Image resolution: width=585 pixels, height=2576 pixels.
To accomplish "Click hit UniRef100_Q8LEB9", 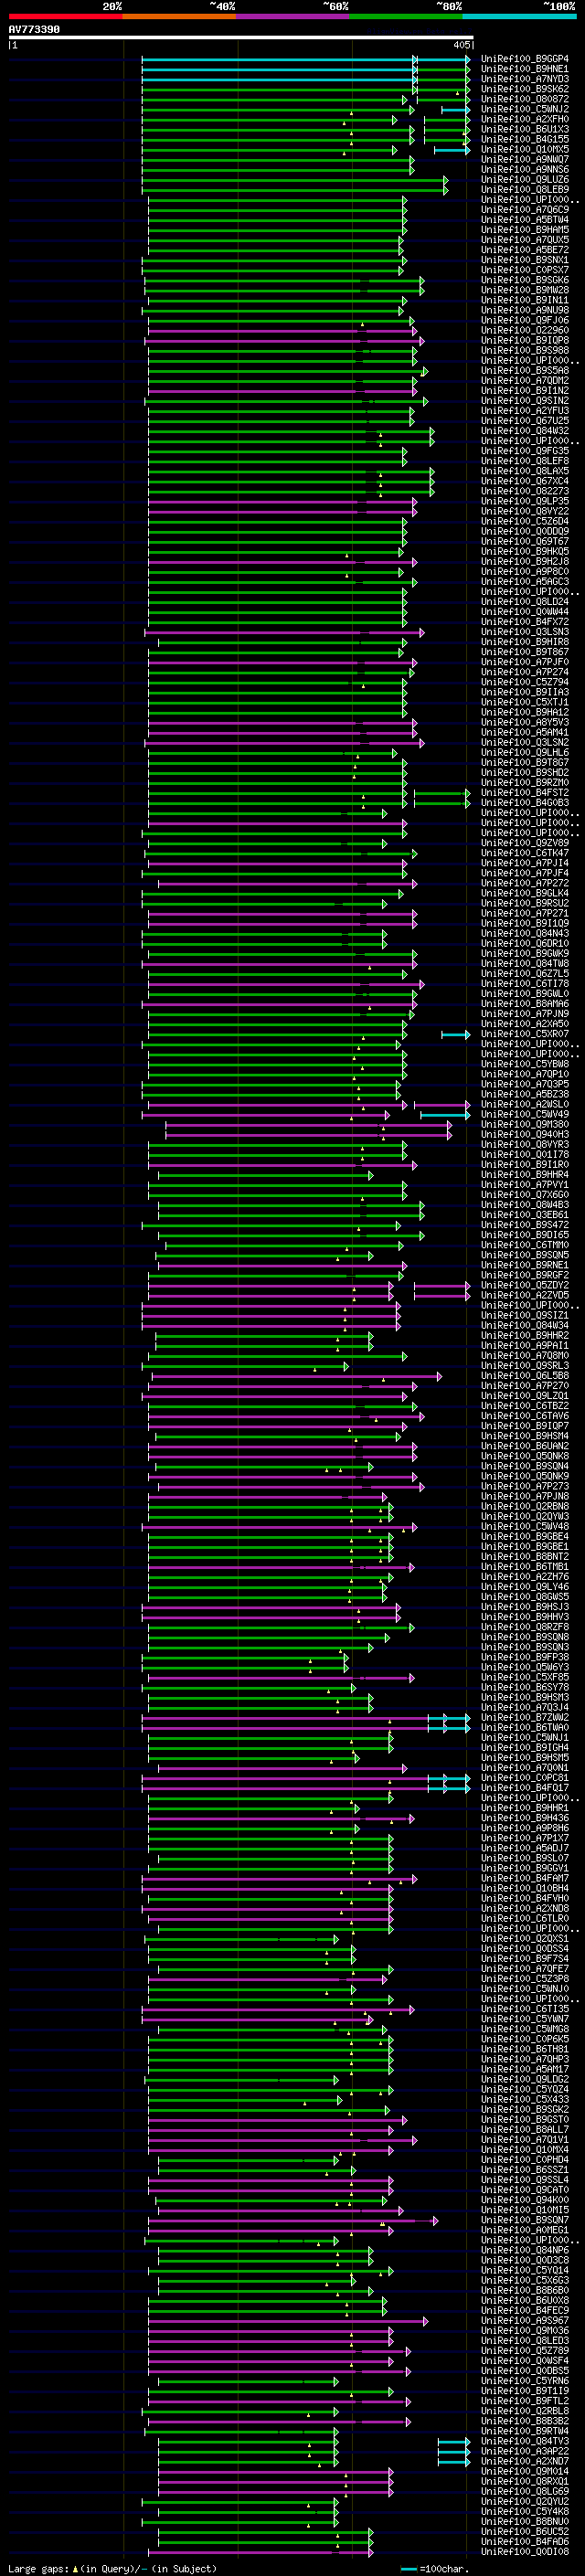I will pos(525,190).
